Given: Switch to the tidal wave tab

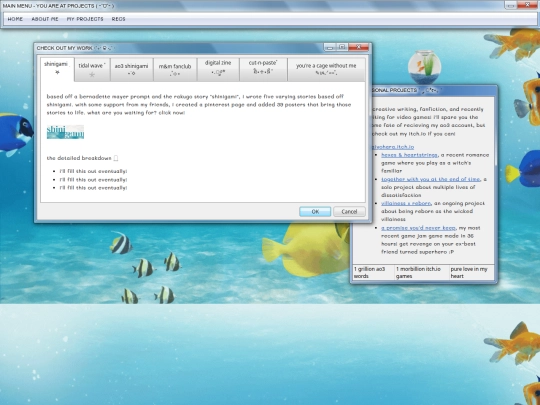Looking at the screenshot, I should tap(92, 69).
